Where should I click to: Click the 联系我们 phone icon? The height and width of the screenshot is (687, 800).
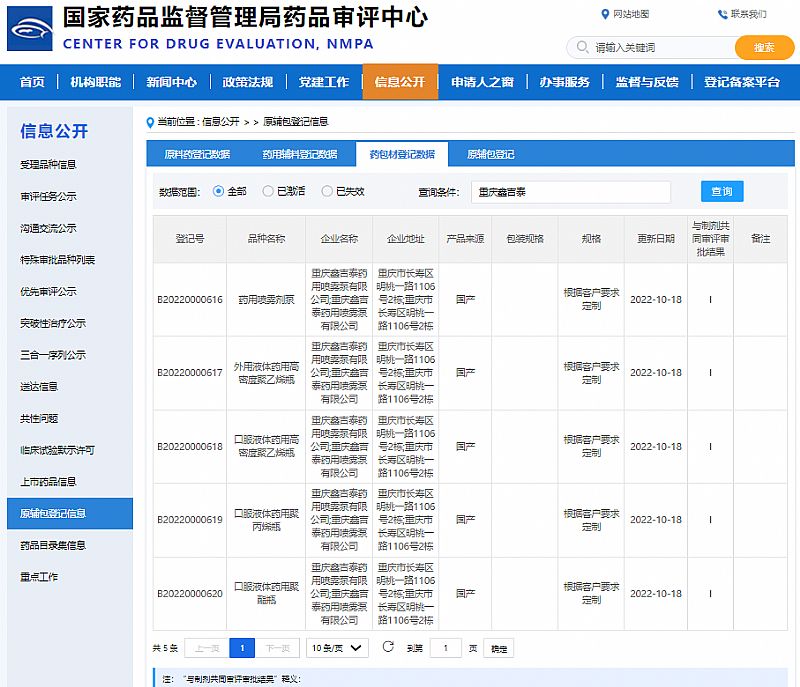(x=722, y=14)
